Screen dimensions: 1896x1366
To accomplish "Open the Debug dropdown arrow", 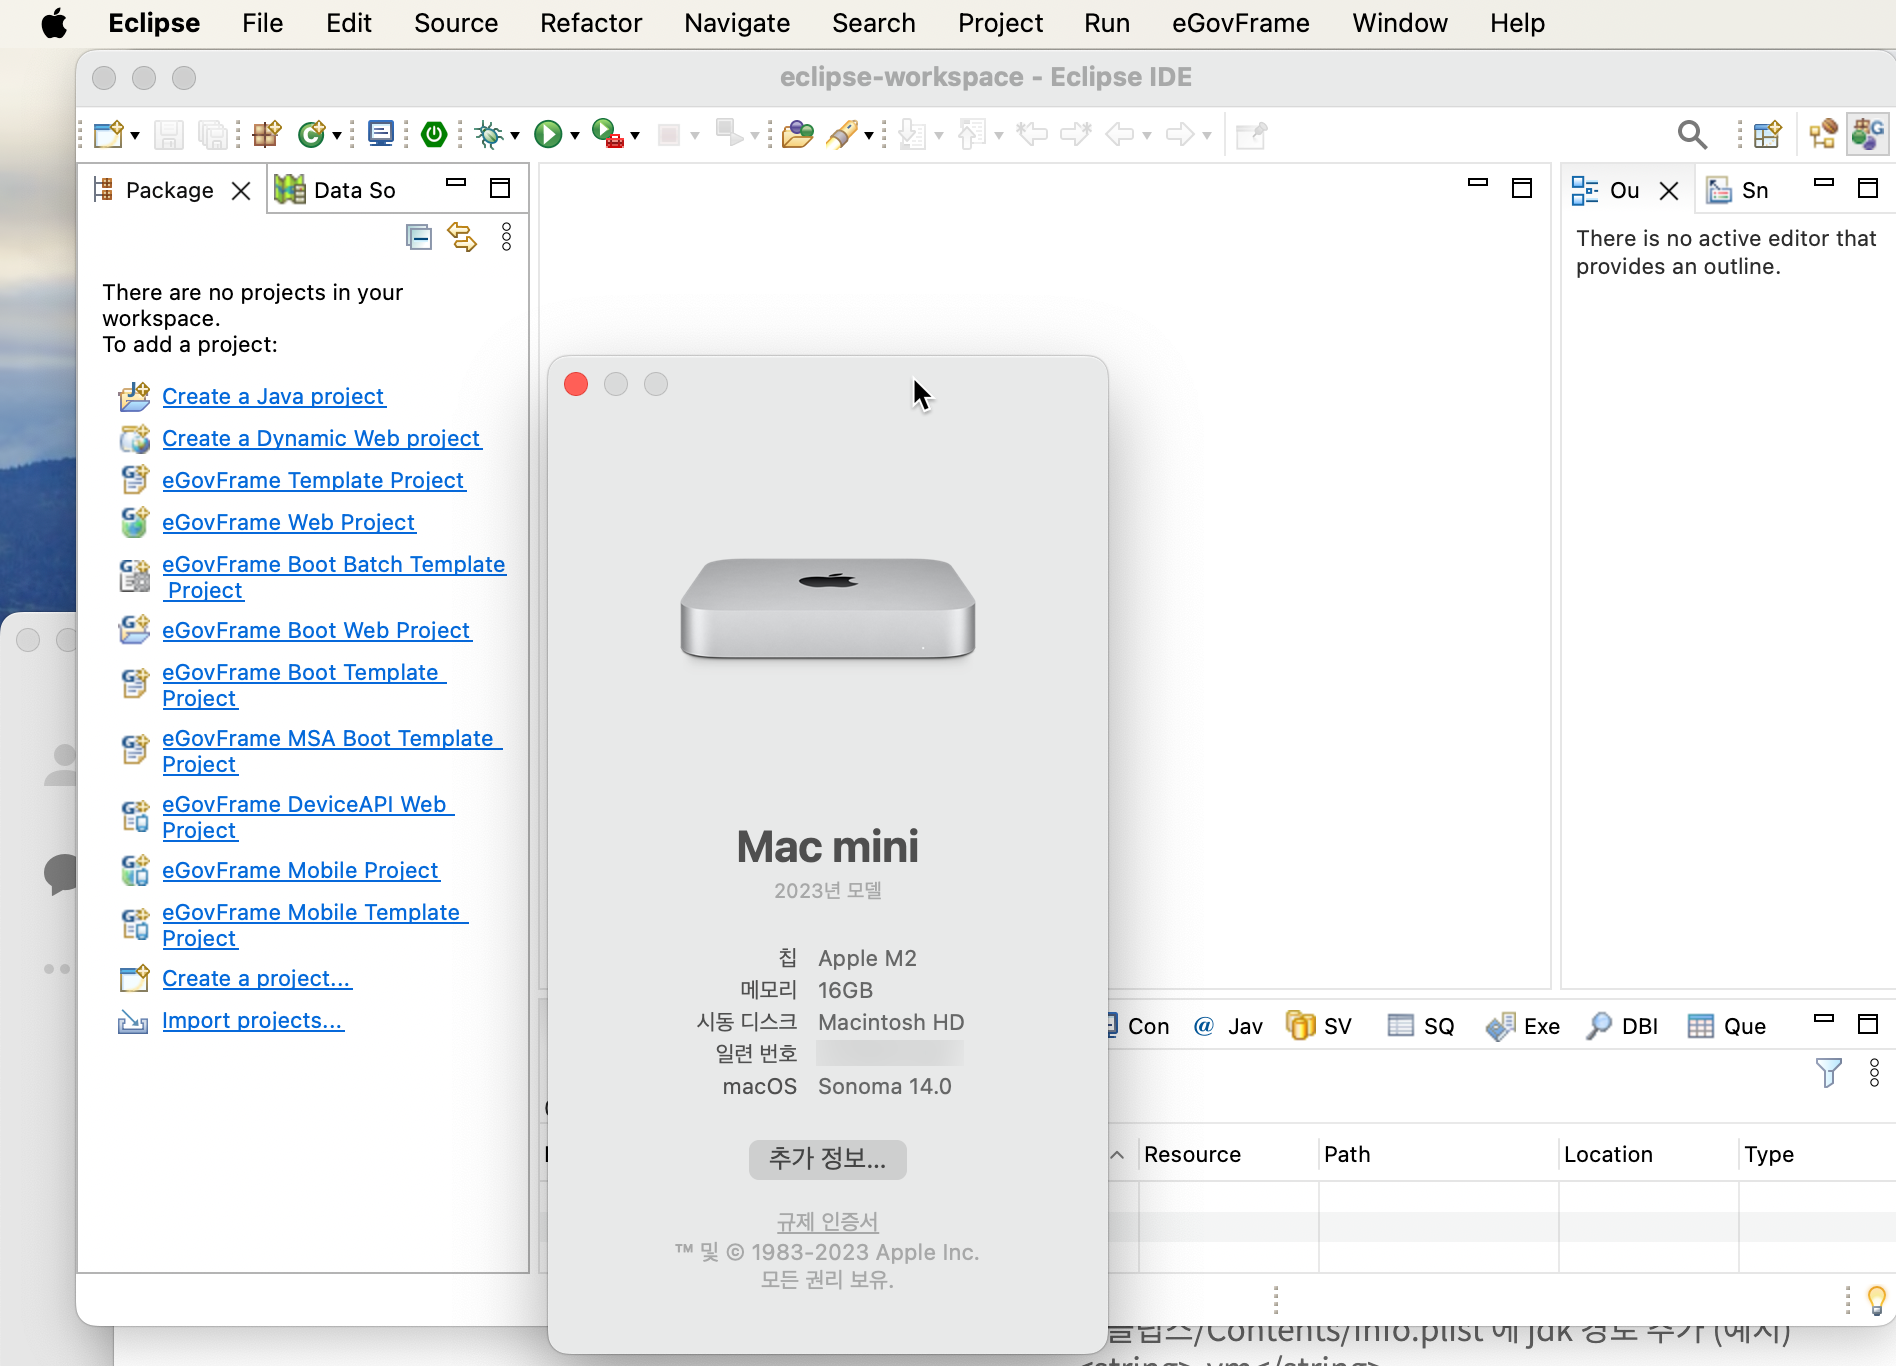I will click(515, 135).
